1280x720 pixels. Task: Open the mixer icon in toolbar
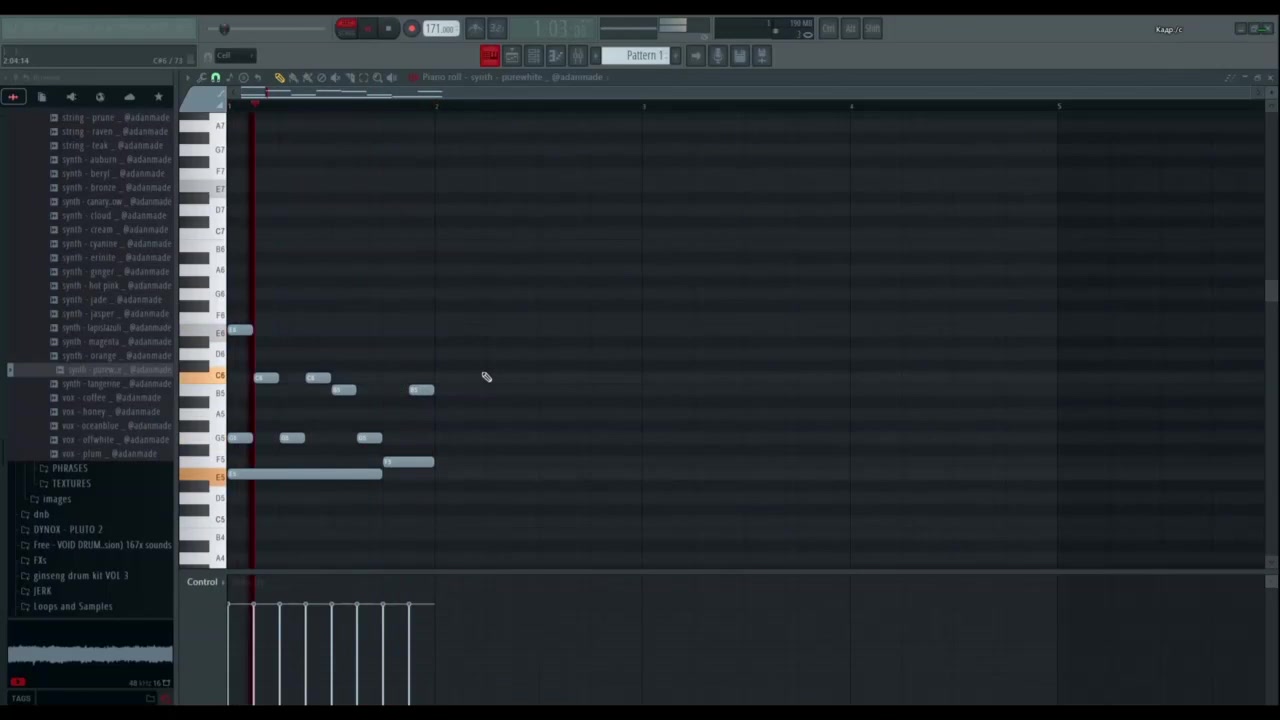pyautogui.click(x=577, y=56)
